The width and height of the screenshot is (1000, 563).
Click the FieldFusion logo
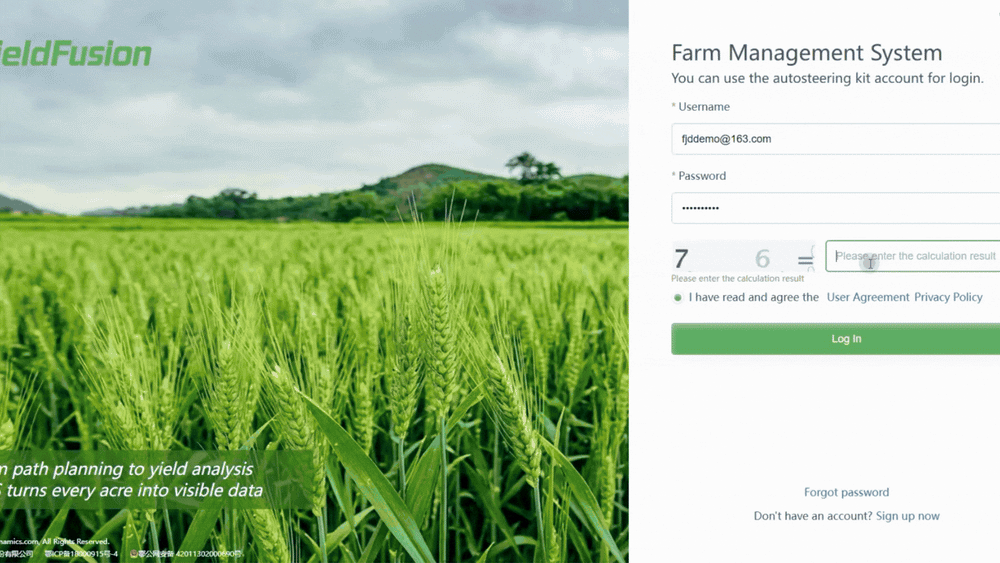coord(75,54)
